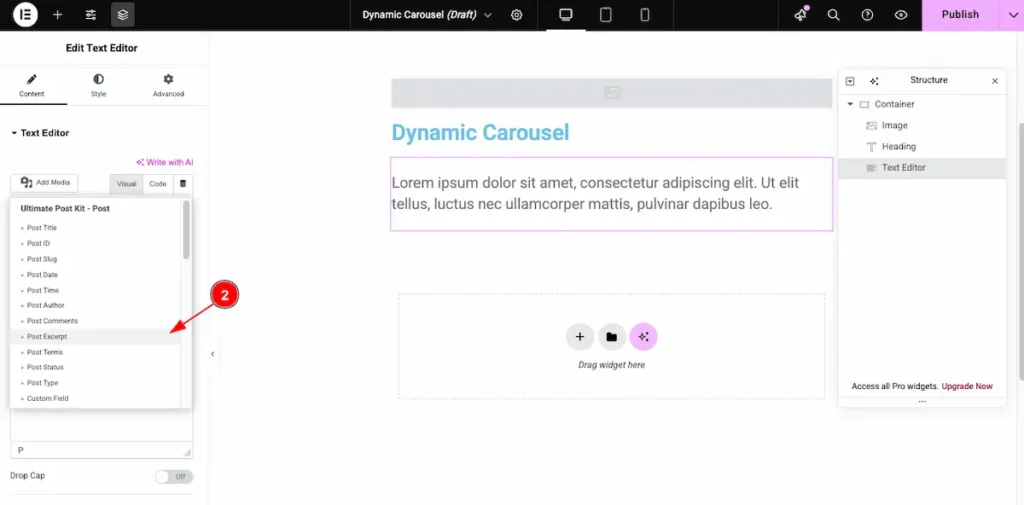Preview changes with eye icon
This screenshot has width=1024, height=505.
click(901, 15)
